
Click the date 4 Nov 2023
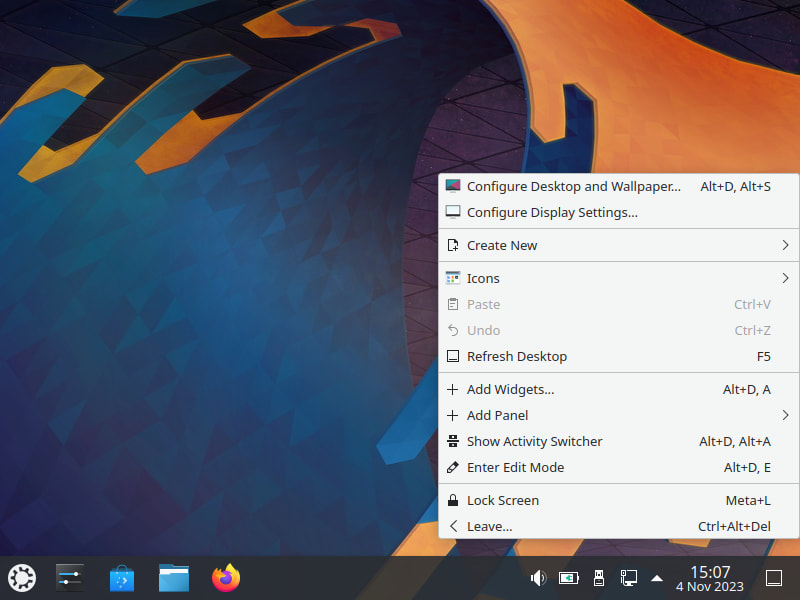pyautogui.click(x=710, y=587)
